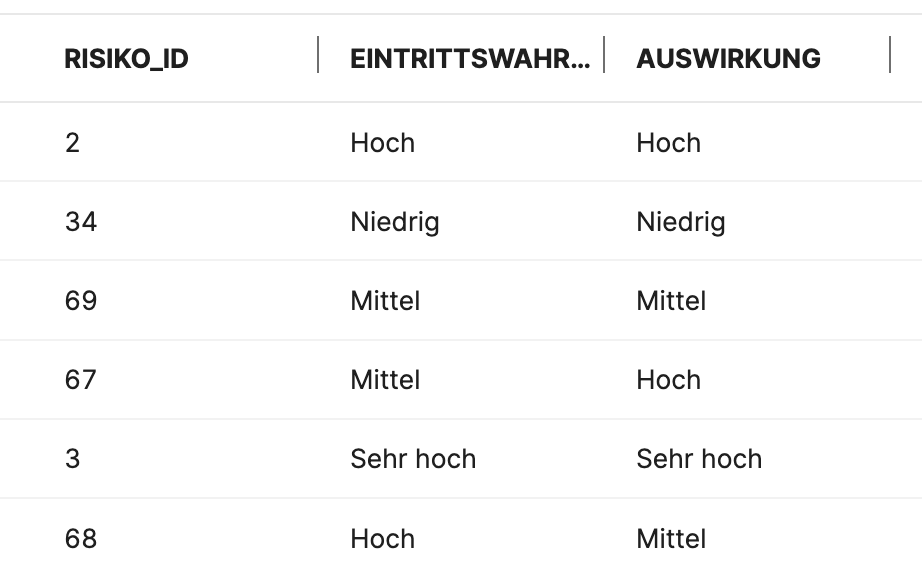
Task: Sort by the AUSWIRKUNG column header
Action: pyautogui.click(x=728, y=59)
